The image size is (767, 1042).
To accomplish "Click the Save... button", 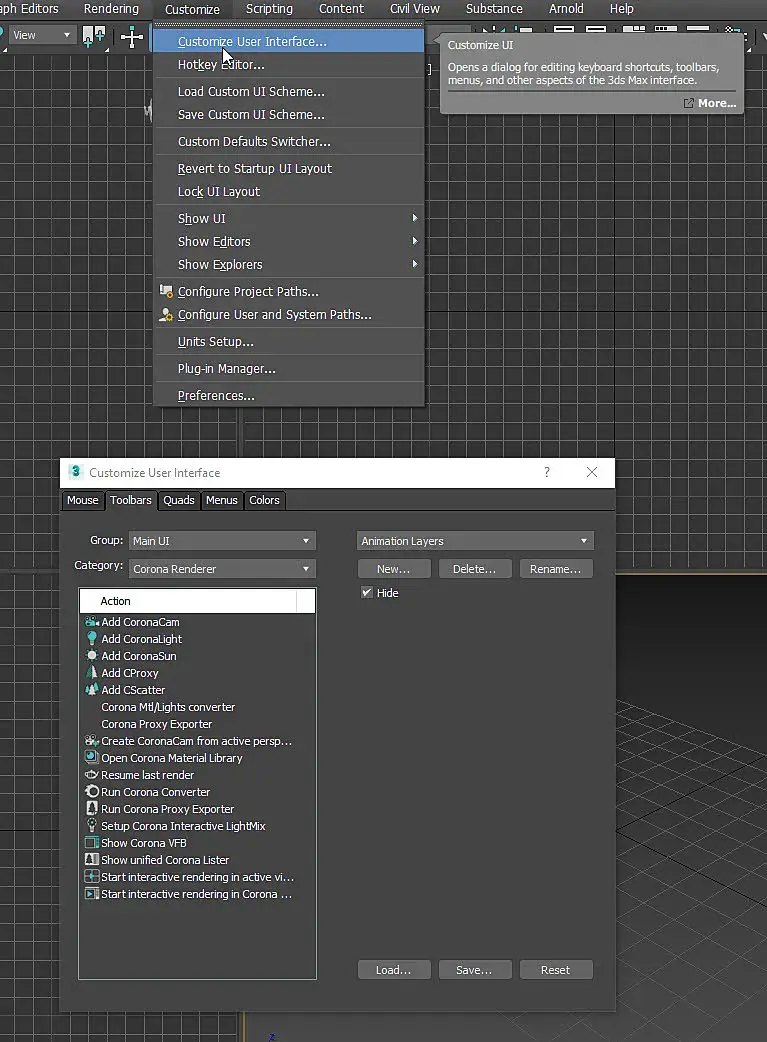I will [475, 970].
